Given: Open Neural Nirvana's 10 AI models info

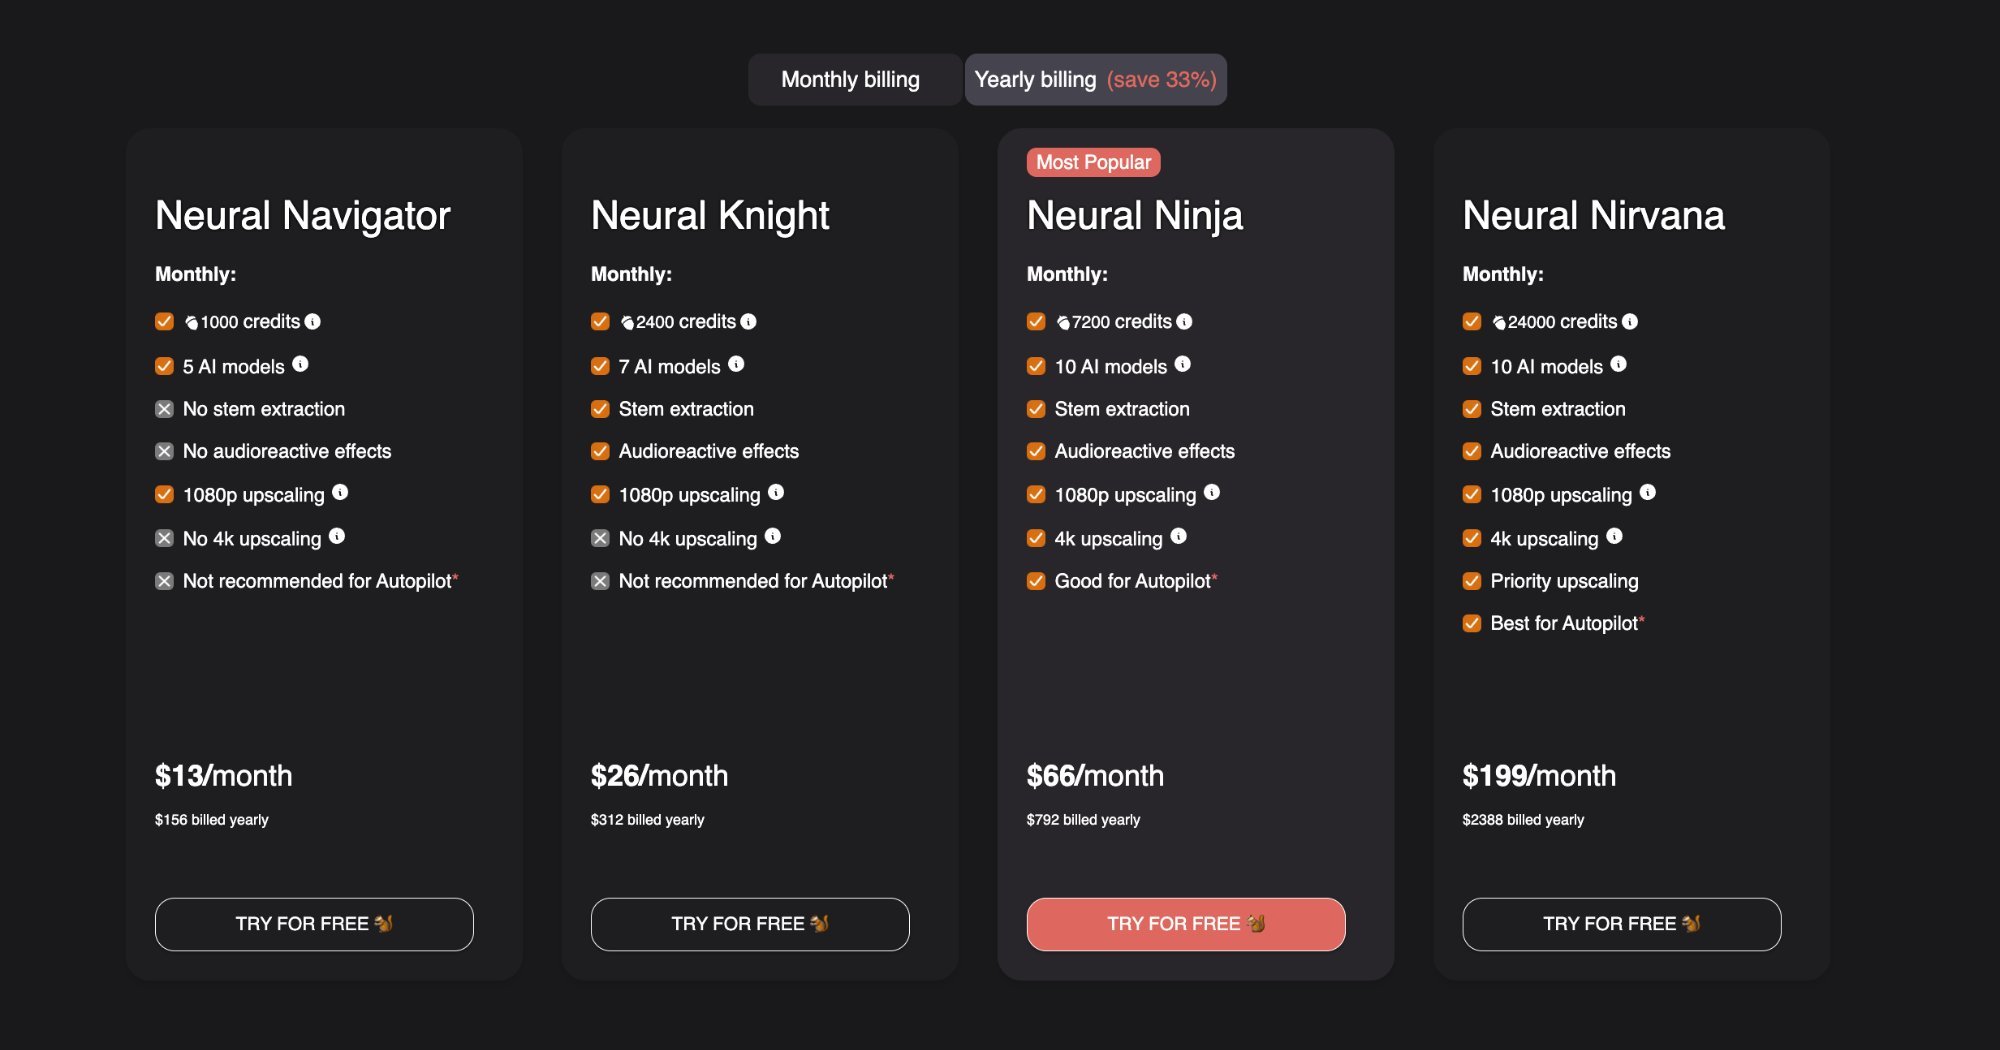Looking at the screenshot, I should 1618,363.
